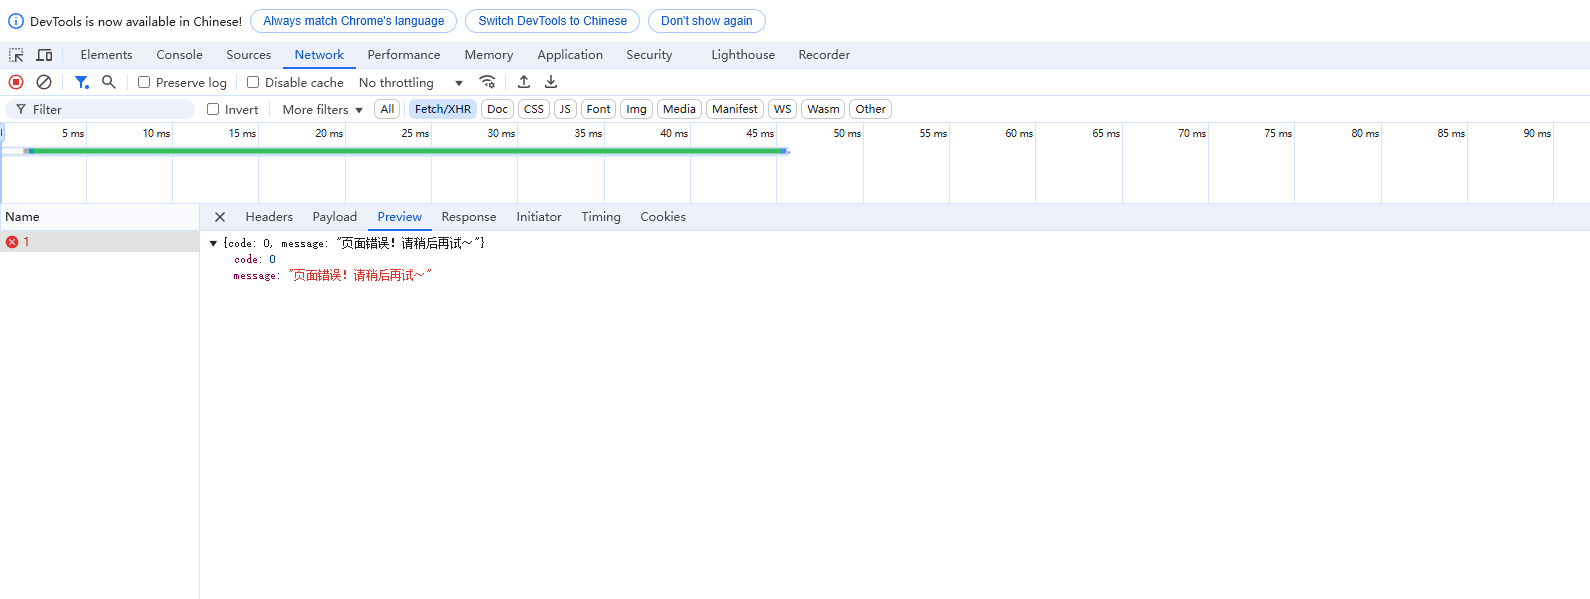Collapse the JSON response object tree
This screenshot has height=599, width=1590.
(213, 243)
